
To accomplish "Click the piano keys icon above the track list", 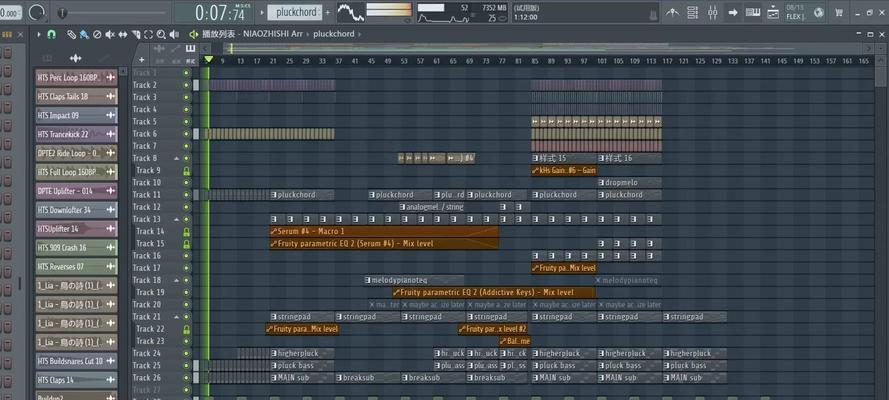I will (x=190, y=49).
